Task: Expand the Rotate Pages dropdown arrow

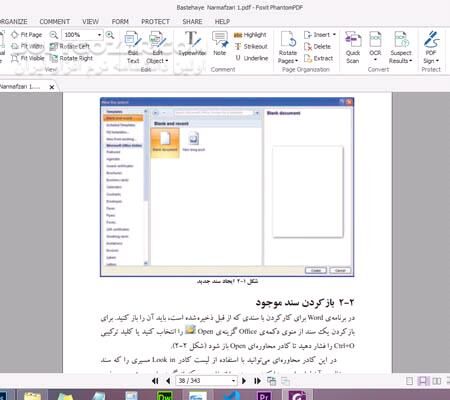Action: click(296, 61)
